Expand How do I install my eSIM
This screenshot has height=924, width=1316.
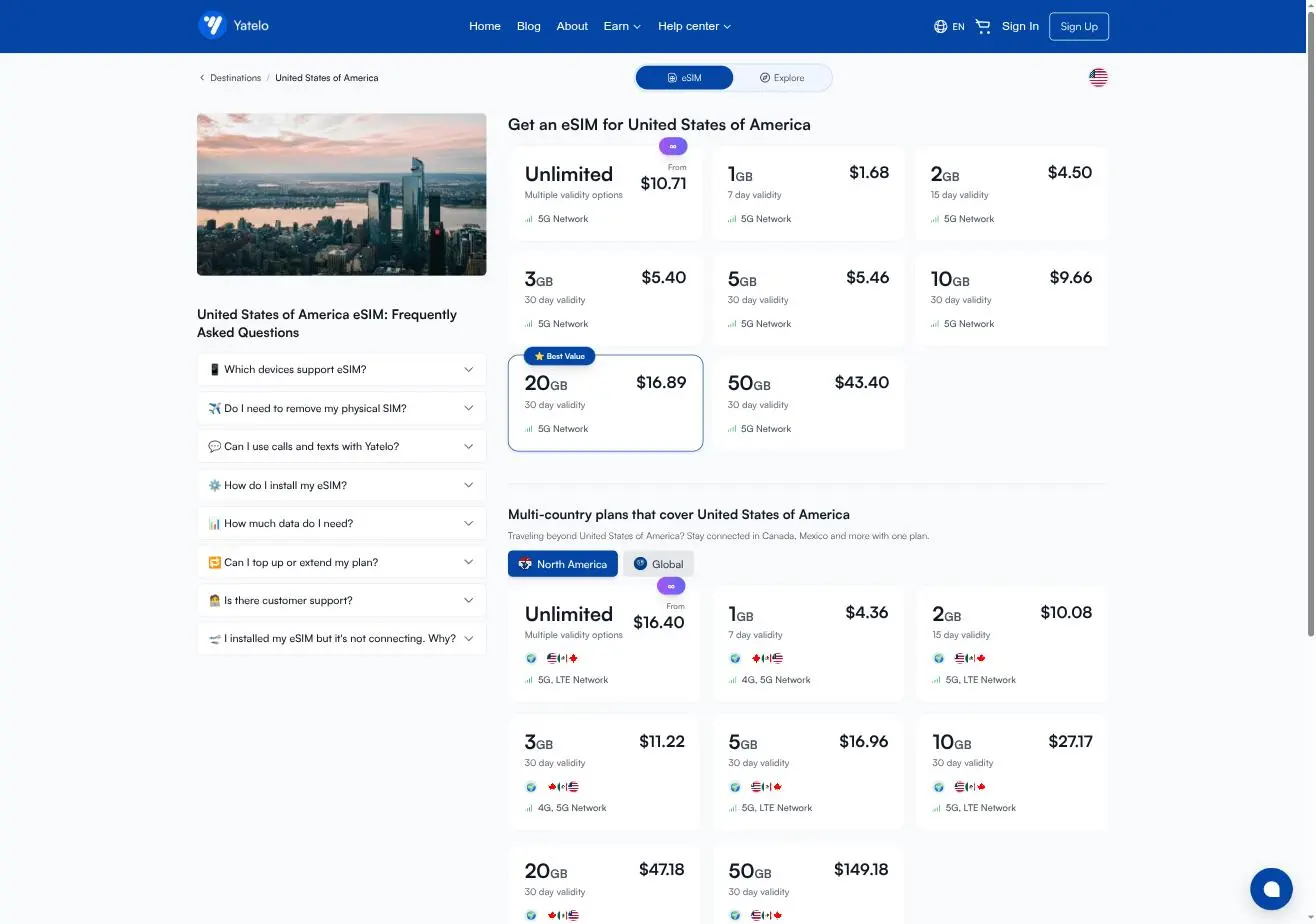342,485
